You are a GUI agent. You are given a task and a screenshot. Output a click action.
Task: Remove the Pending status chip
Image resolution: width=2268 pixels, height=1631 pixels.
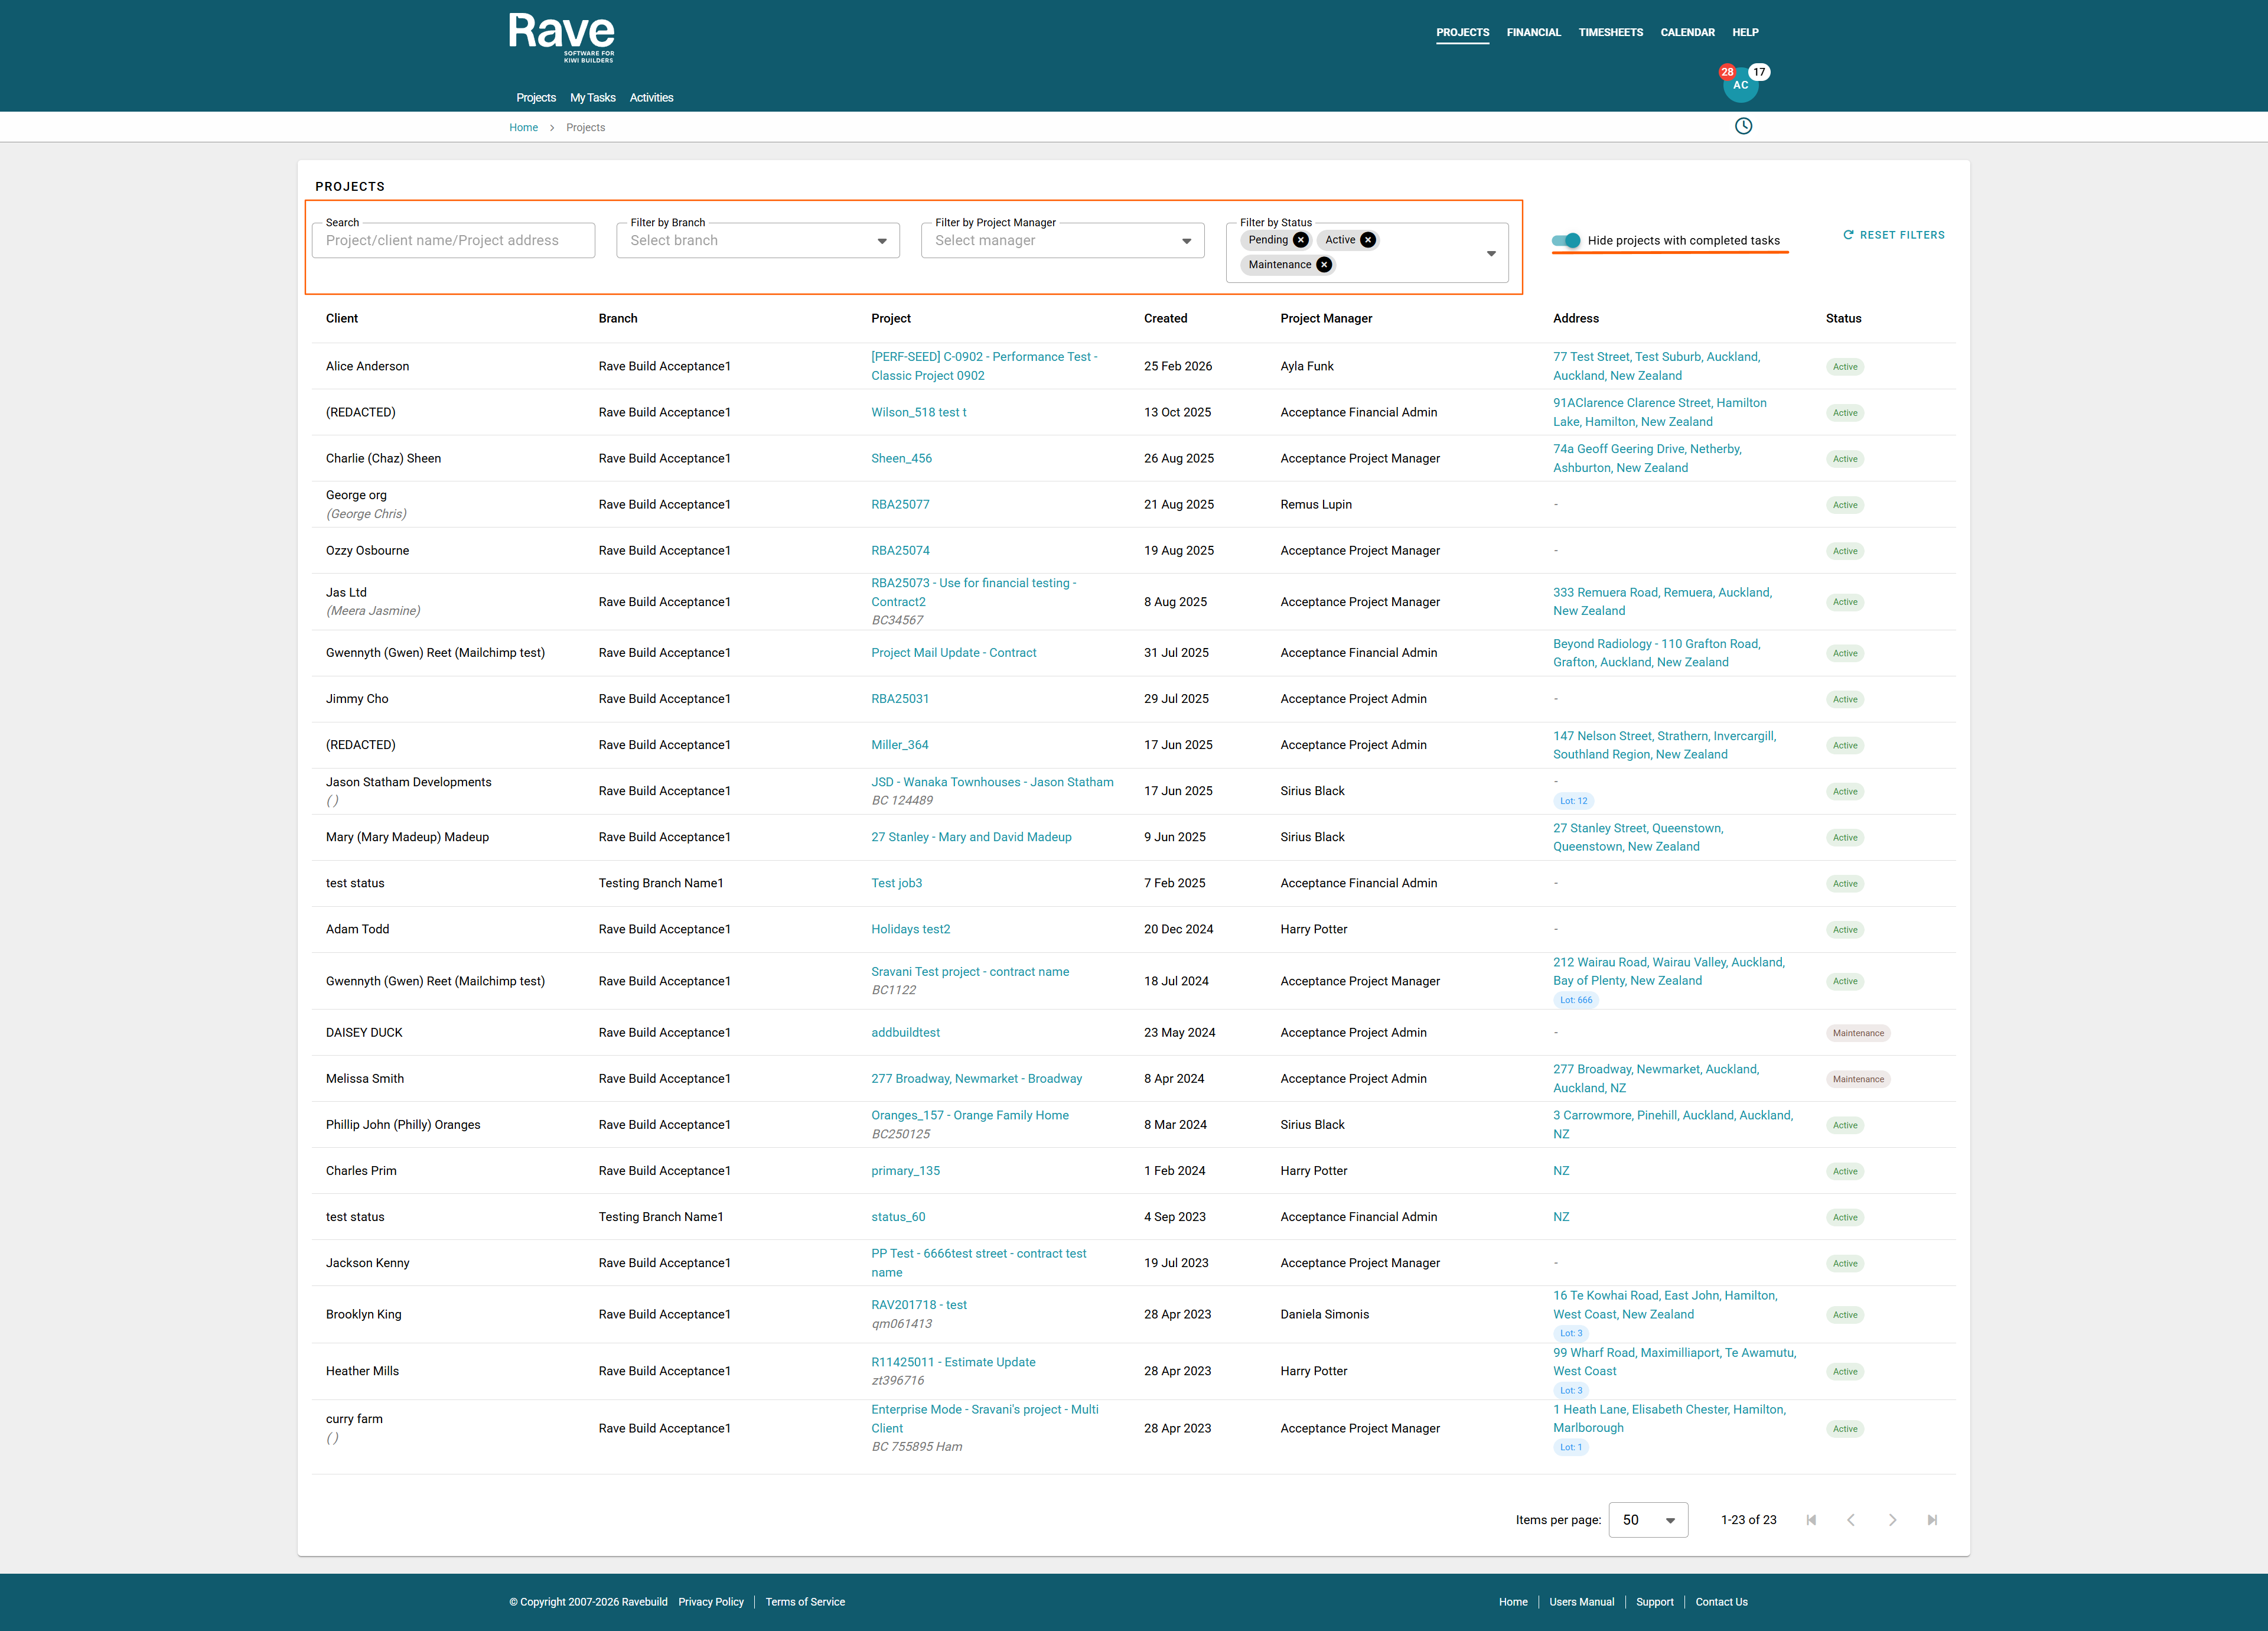1300,240
